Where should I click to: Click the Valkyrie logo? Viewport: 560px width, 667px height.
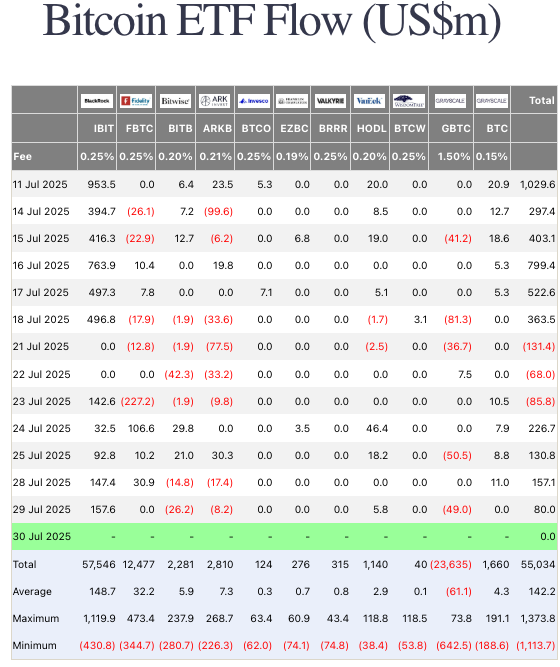coord(331,101)
